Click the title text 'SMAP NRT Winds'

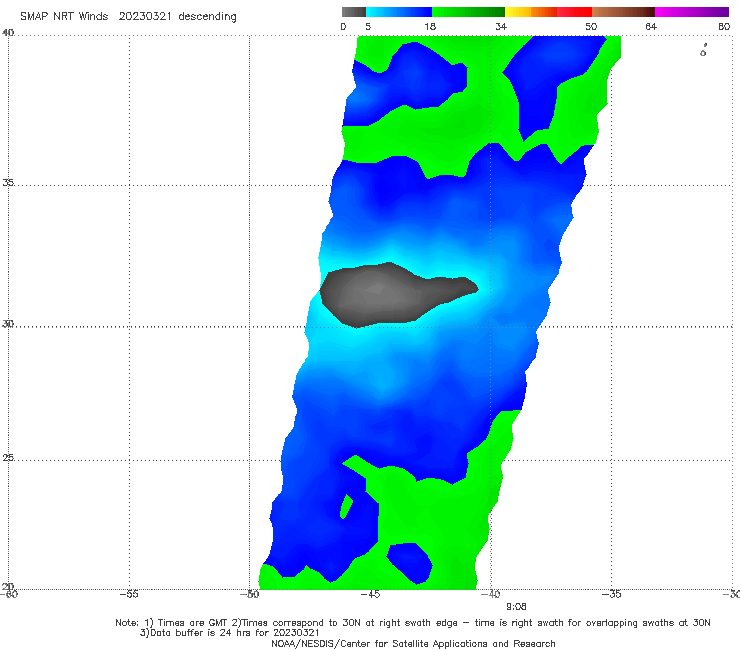pos(64,16)
